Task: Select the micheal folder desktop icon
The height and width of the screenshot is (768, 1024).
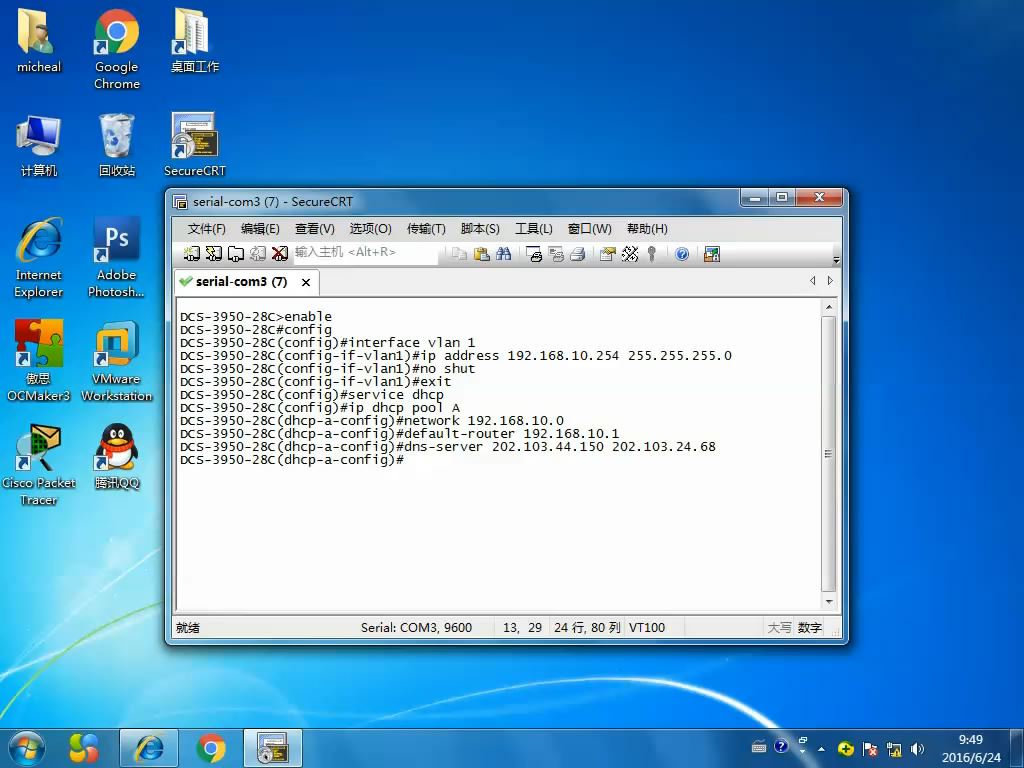Action: [x=39, y=40]
